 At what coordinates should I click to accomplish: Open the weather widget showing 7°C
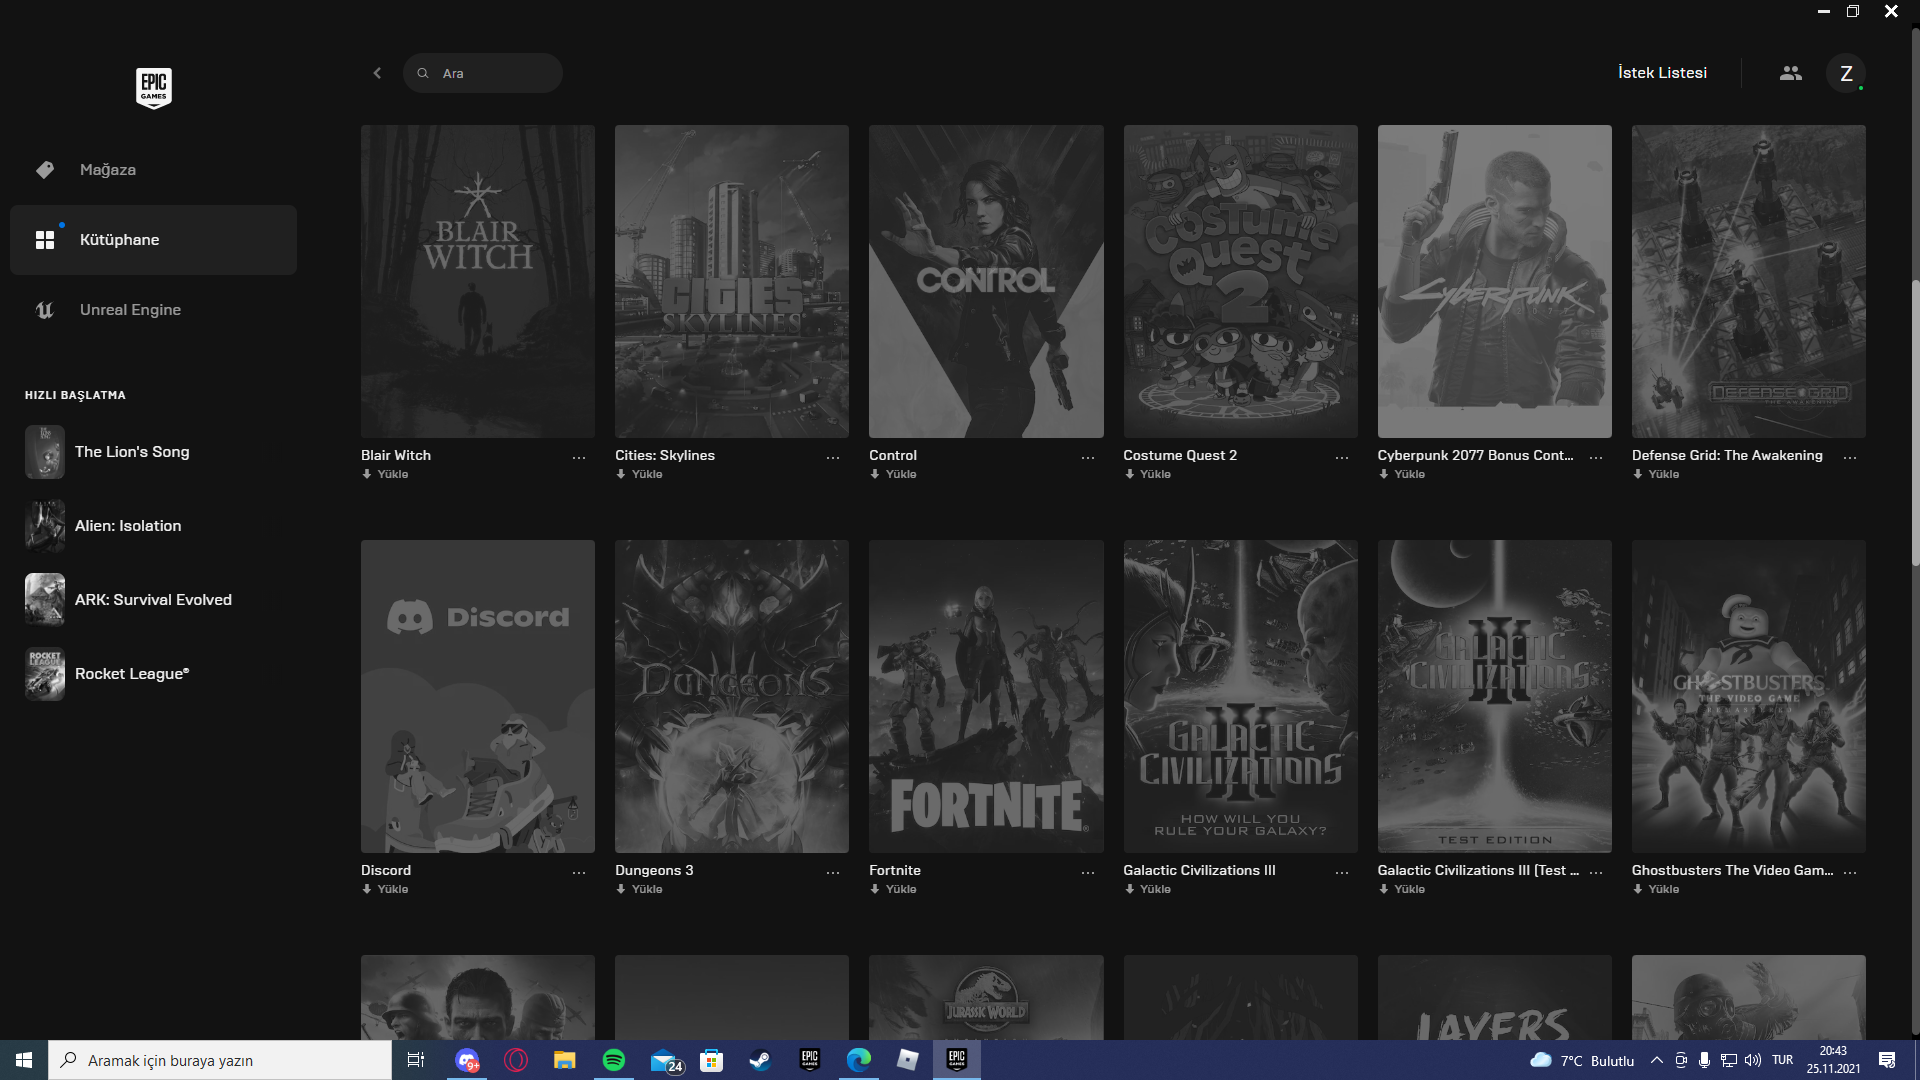[1582, 1060]
